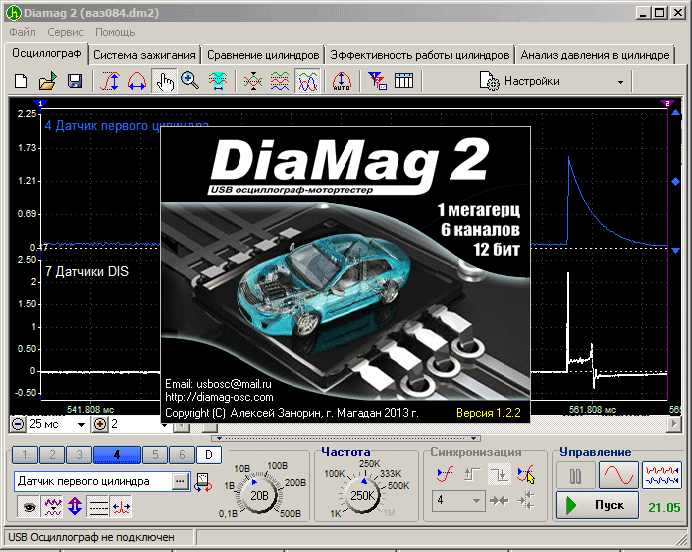Screen dimensions: 692x552
Task: Select the D digital channel button
Action: (209, 455)
